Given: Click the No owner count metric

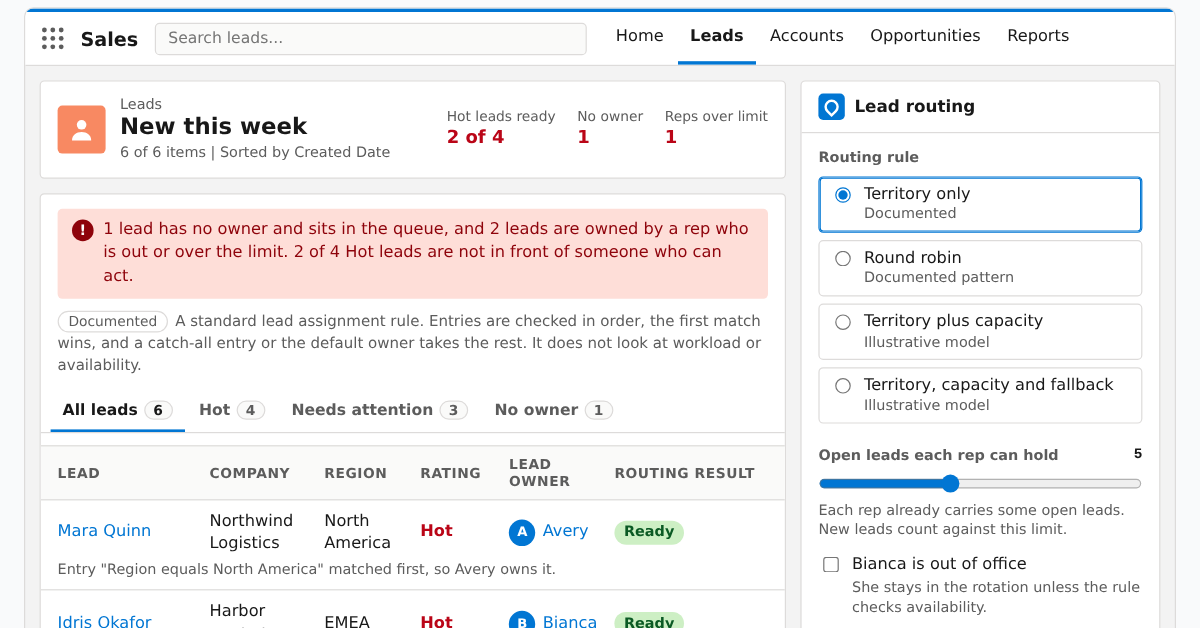Looking at the screenshot, I should 610,128.
